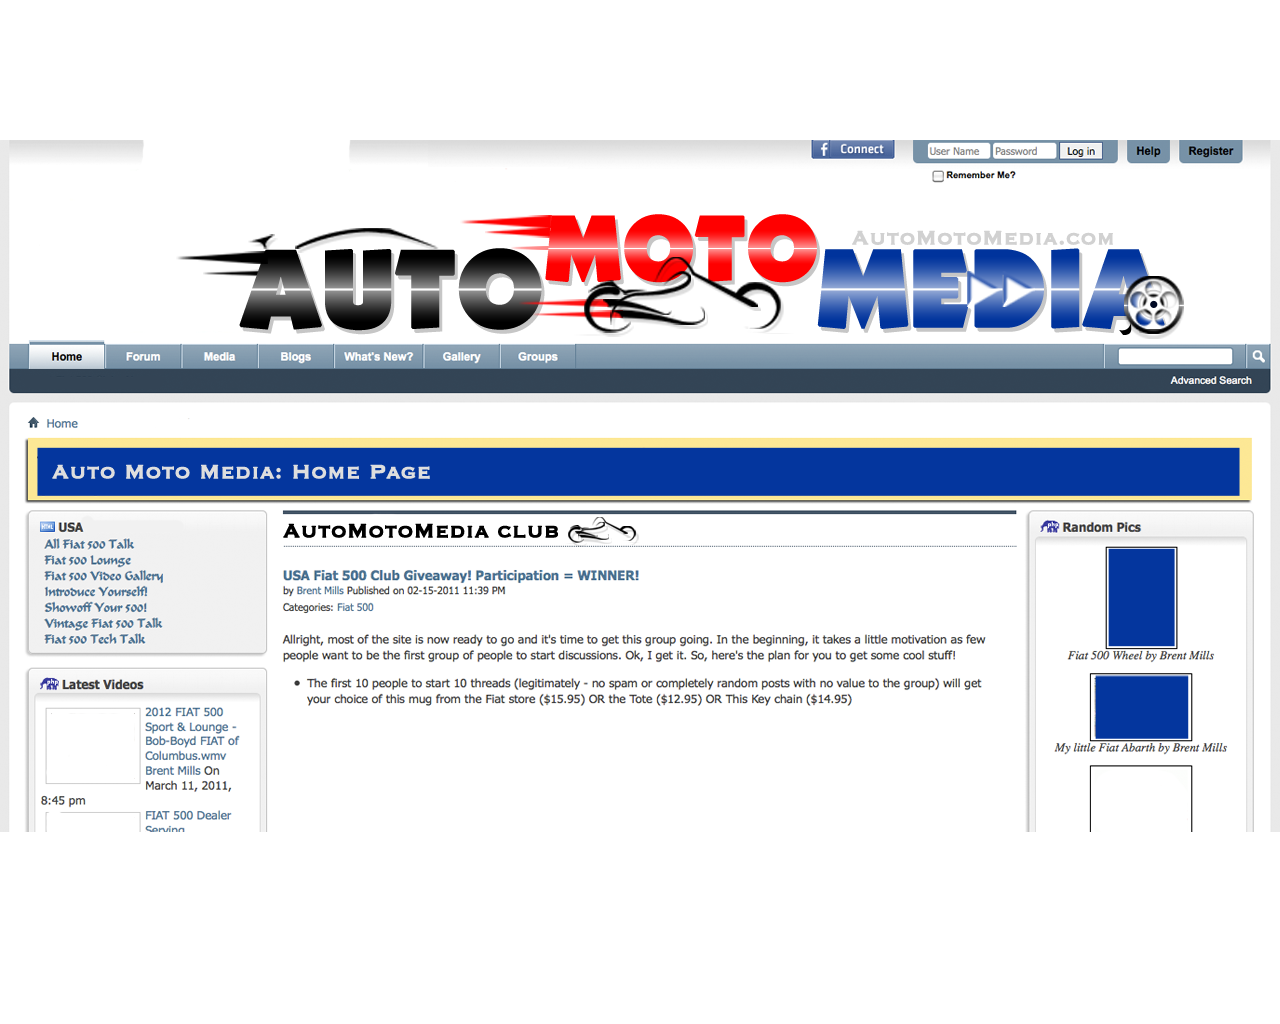Click the USA section icon

(x=47, y=527)
